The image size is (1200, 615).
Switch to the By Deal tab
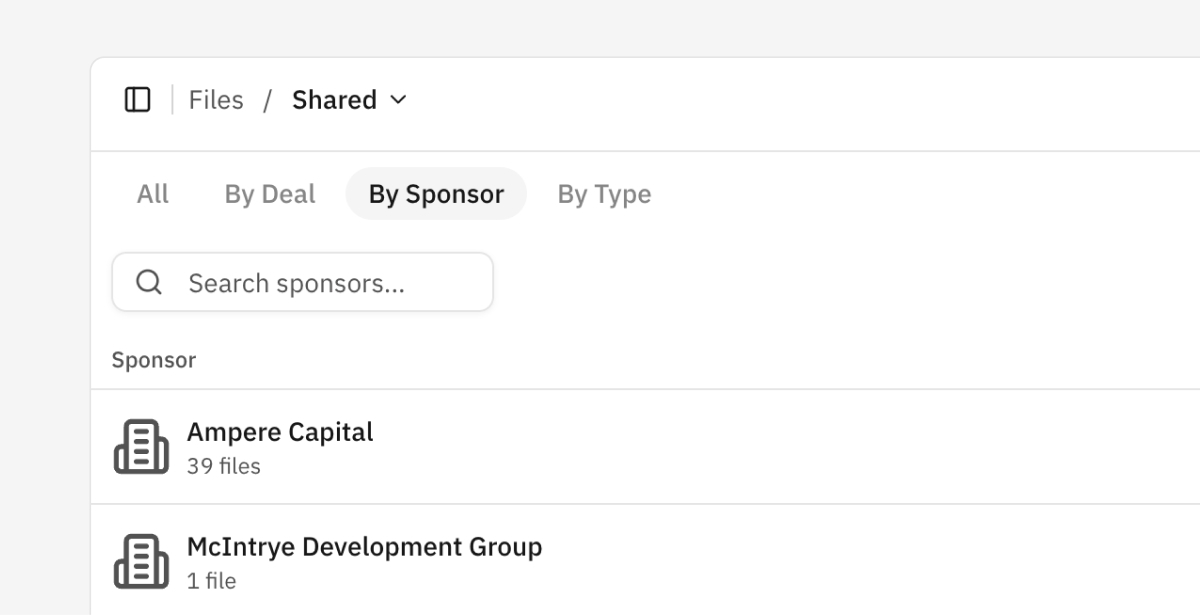click(x=270, y=194)
